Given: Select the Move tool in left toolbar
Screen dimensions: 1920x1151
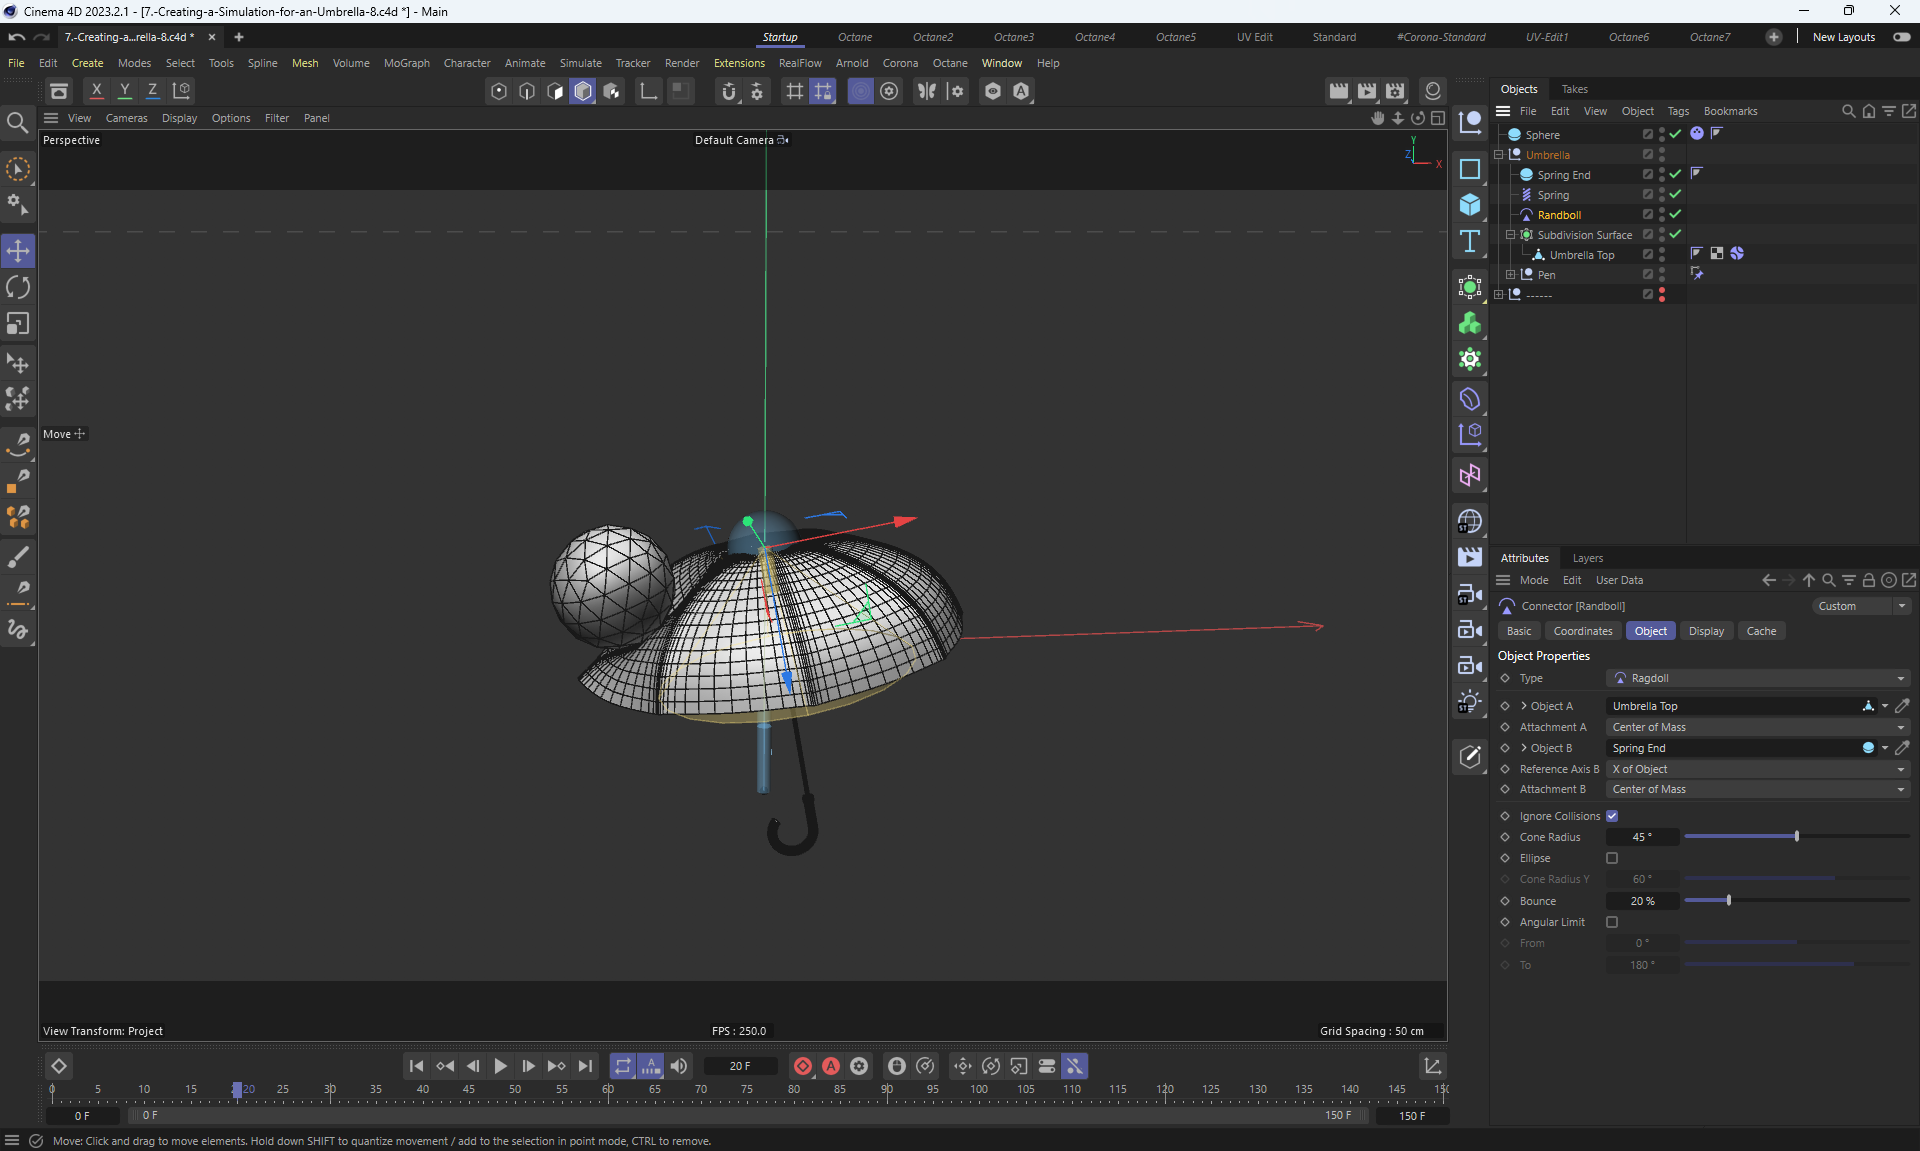Looking at the screenshot, I should (18, 251).
